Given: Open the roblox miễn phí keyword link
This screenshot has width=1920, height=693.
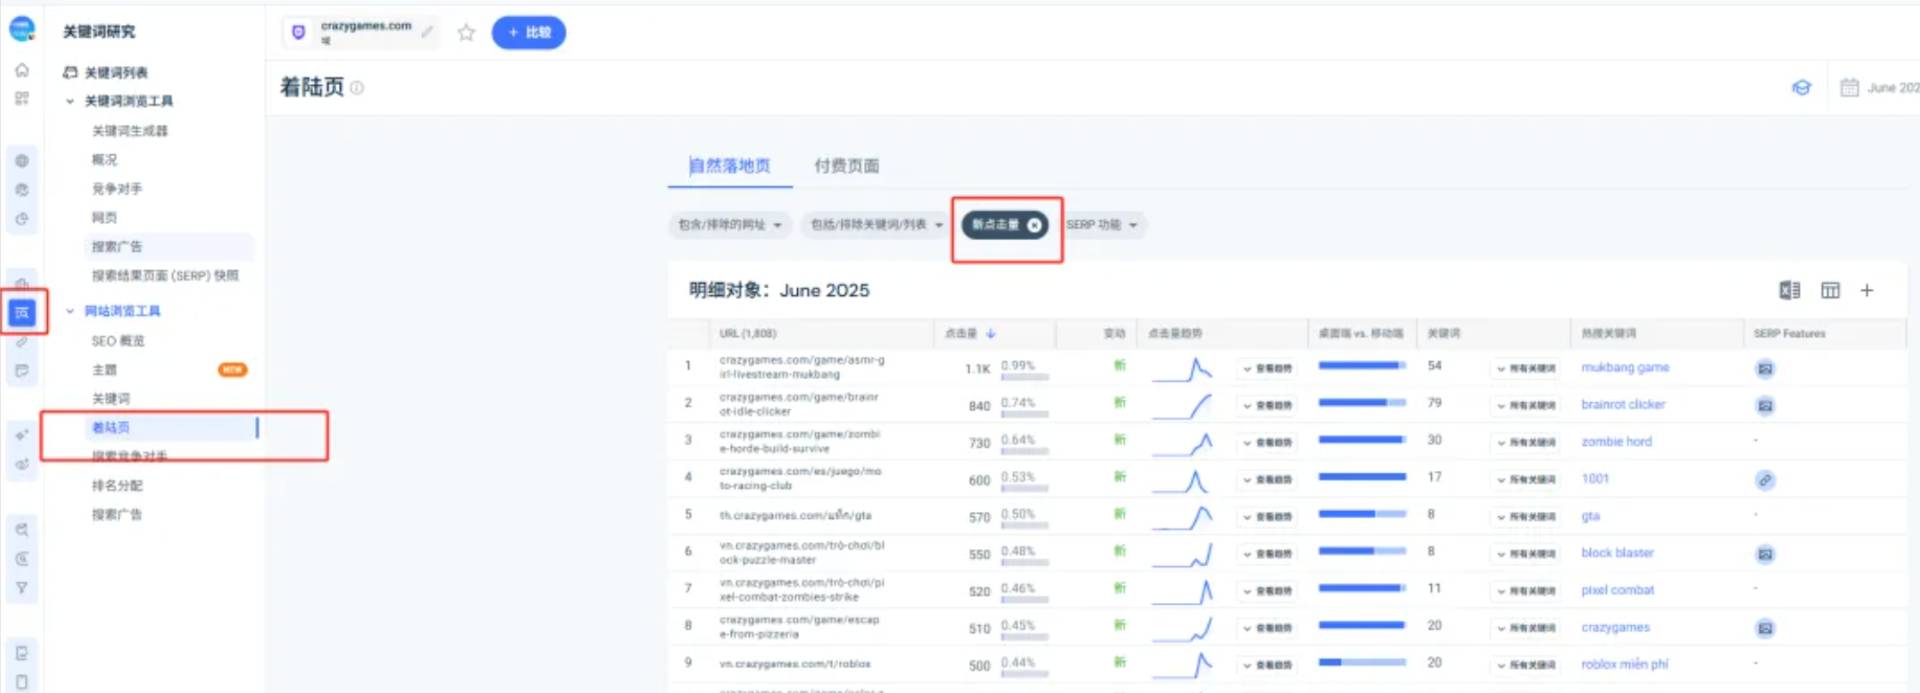Looking at the screenshot, I should pyautogui.click(x=1624, y=665).
